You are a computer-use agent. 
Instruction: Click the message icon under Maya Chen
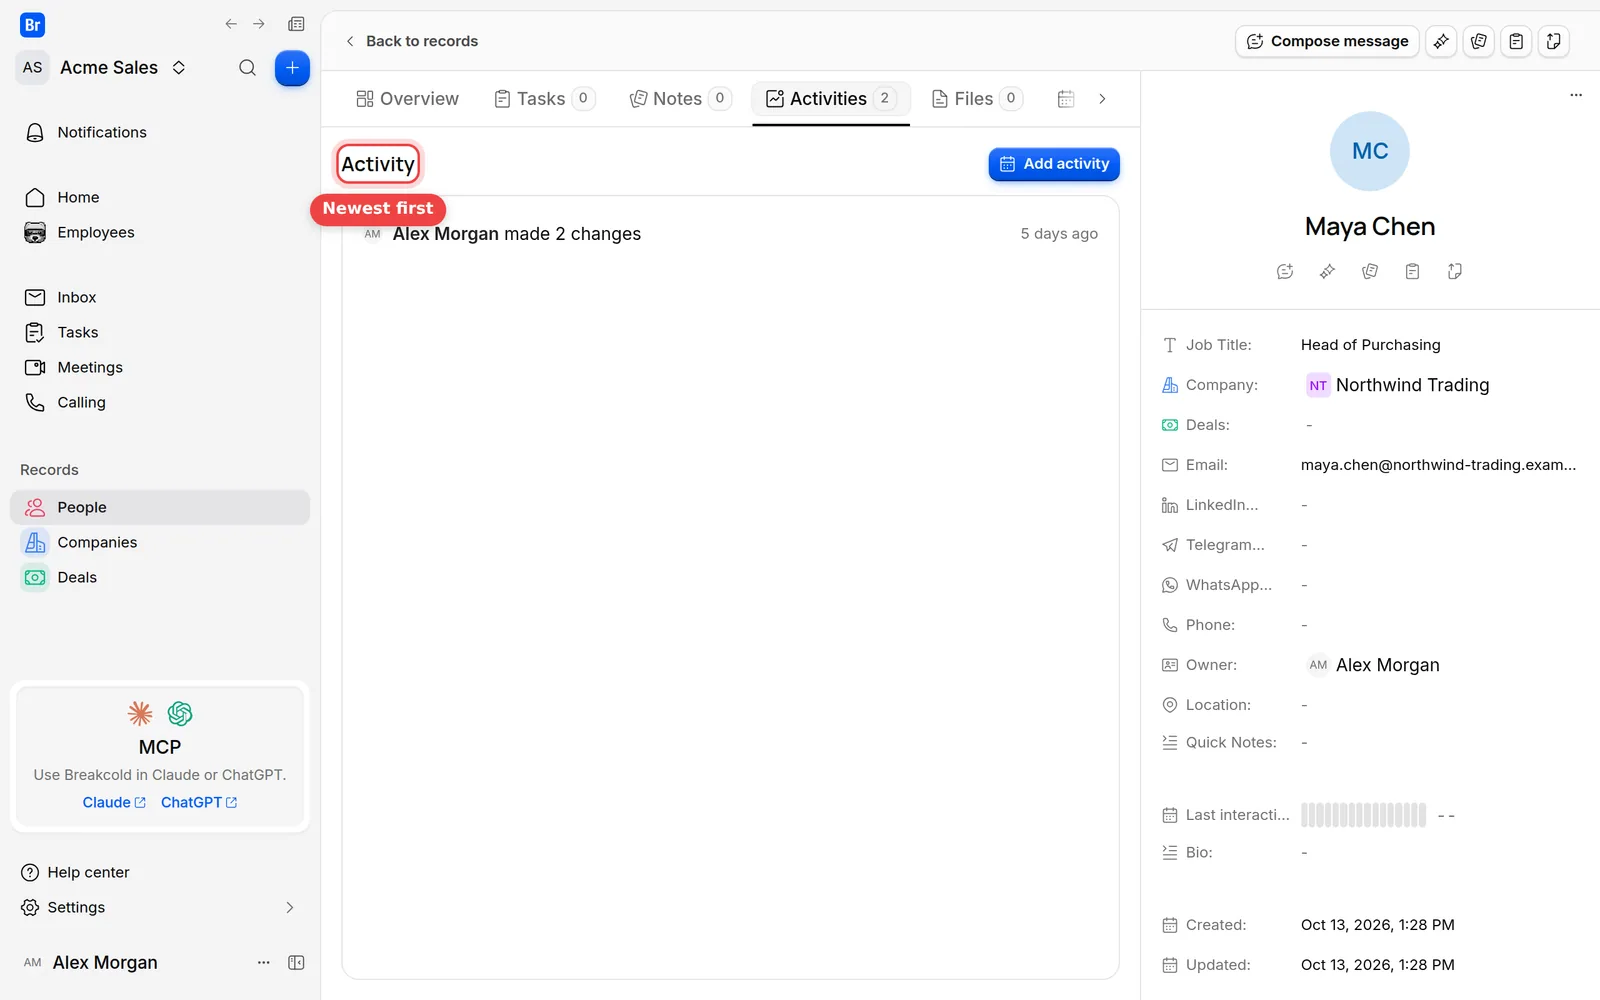1285,271
